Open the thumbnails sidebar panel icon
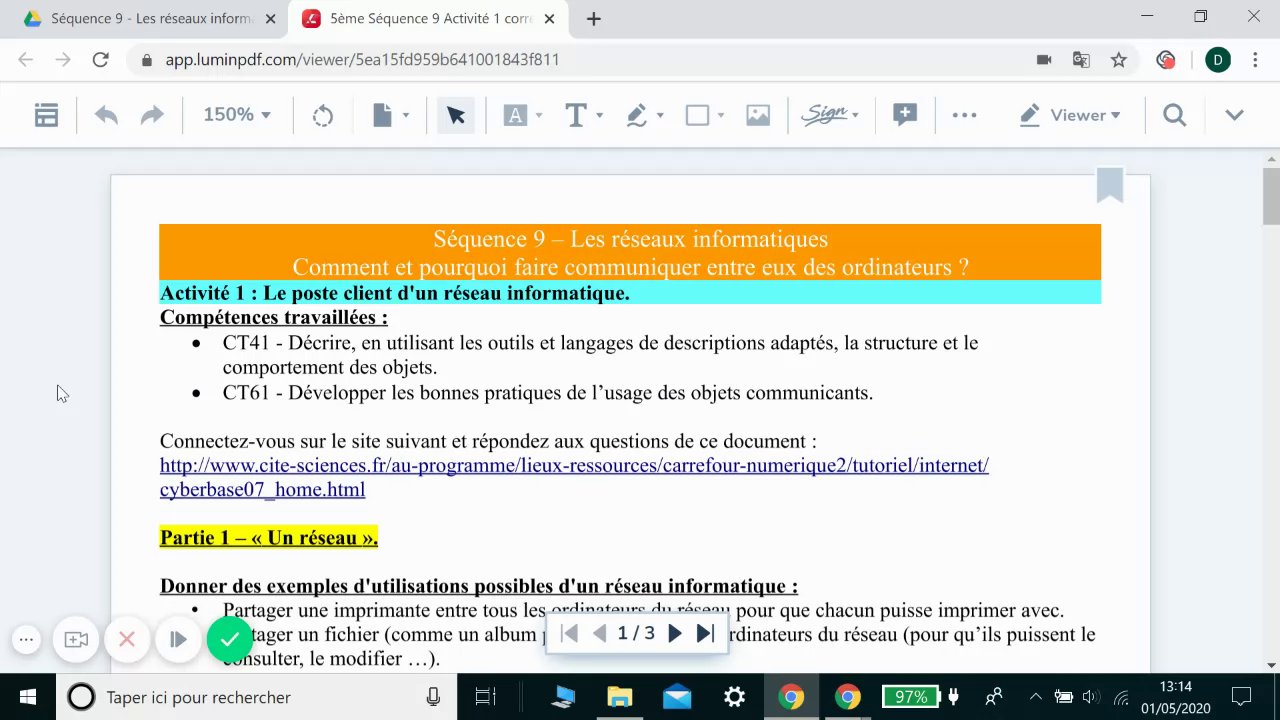This screenshot has width=1280, height=720. pyautogui.click(x=46, y=115)
